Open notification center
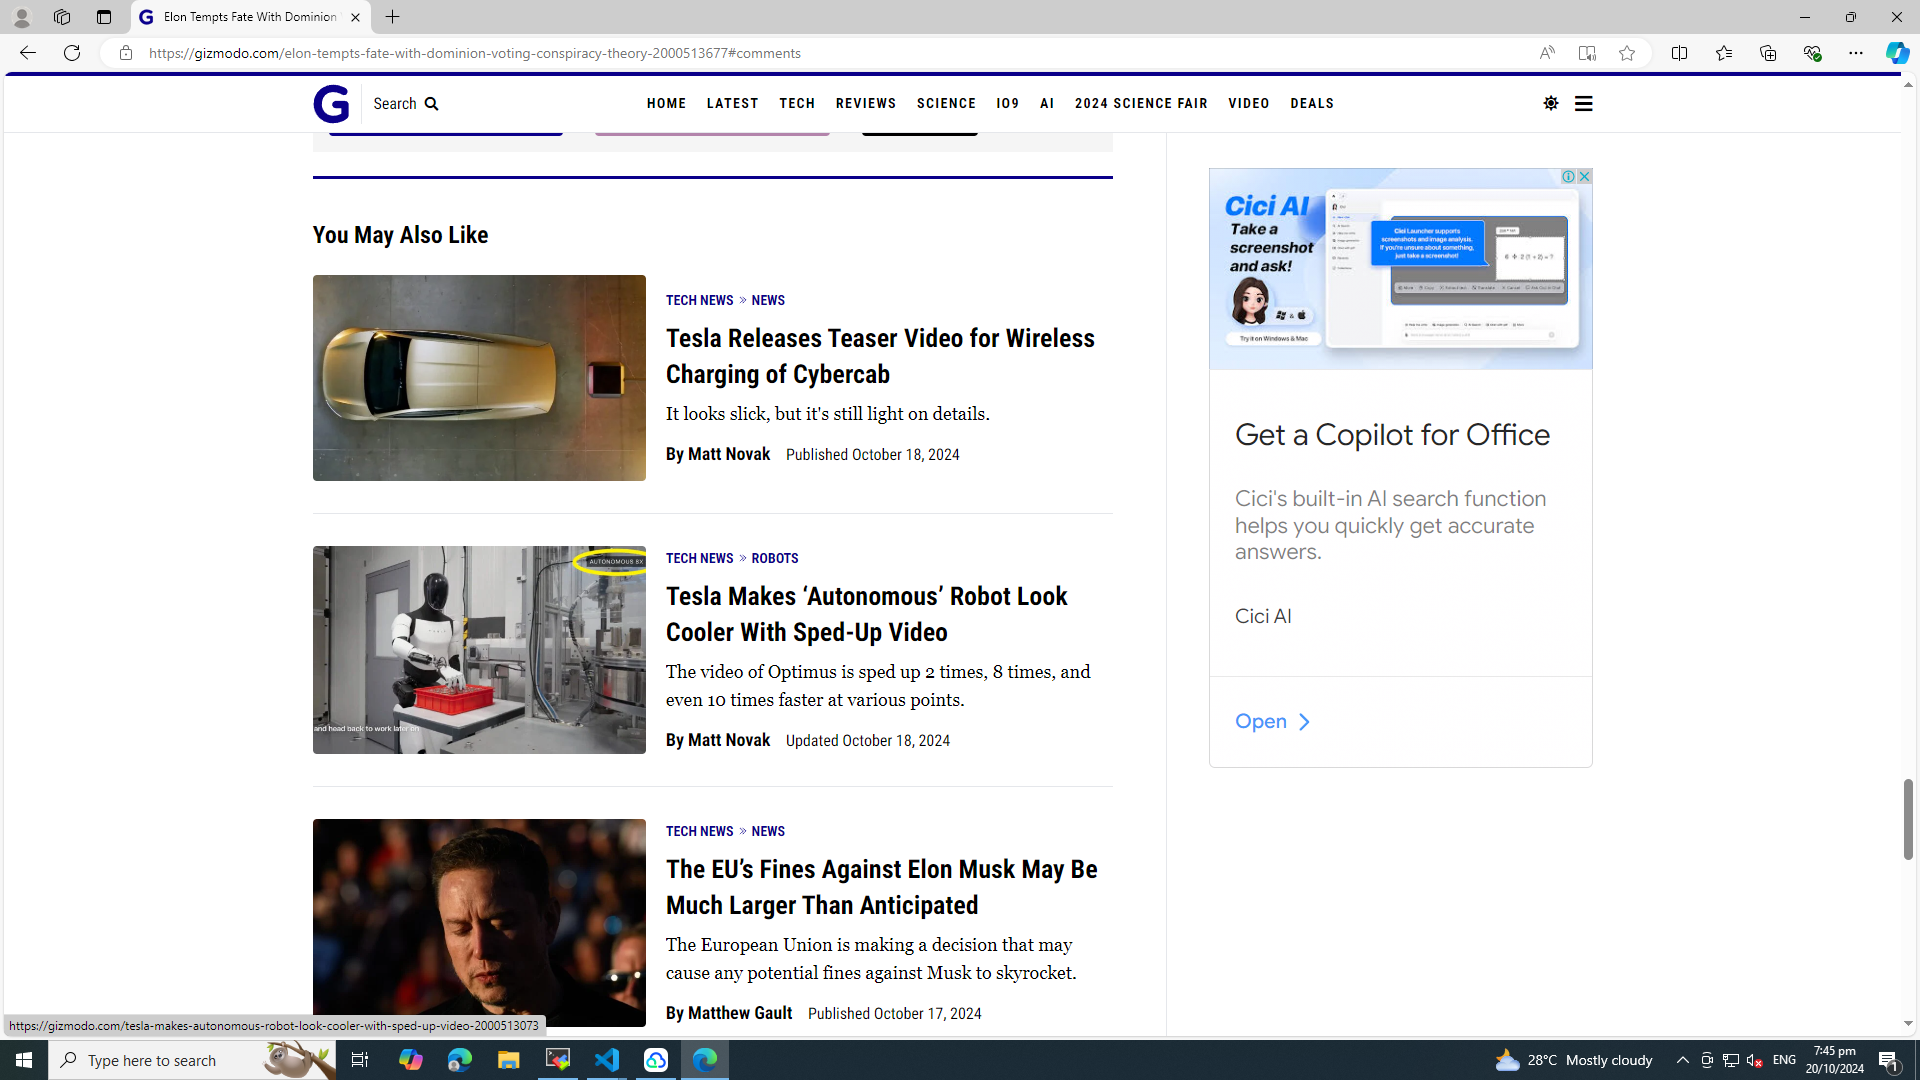Image resolution: width=1920 pixels, height=1080 pixels. tap(1889, 1060)
